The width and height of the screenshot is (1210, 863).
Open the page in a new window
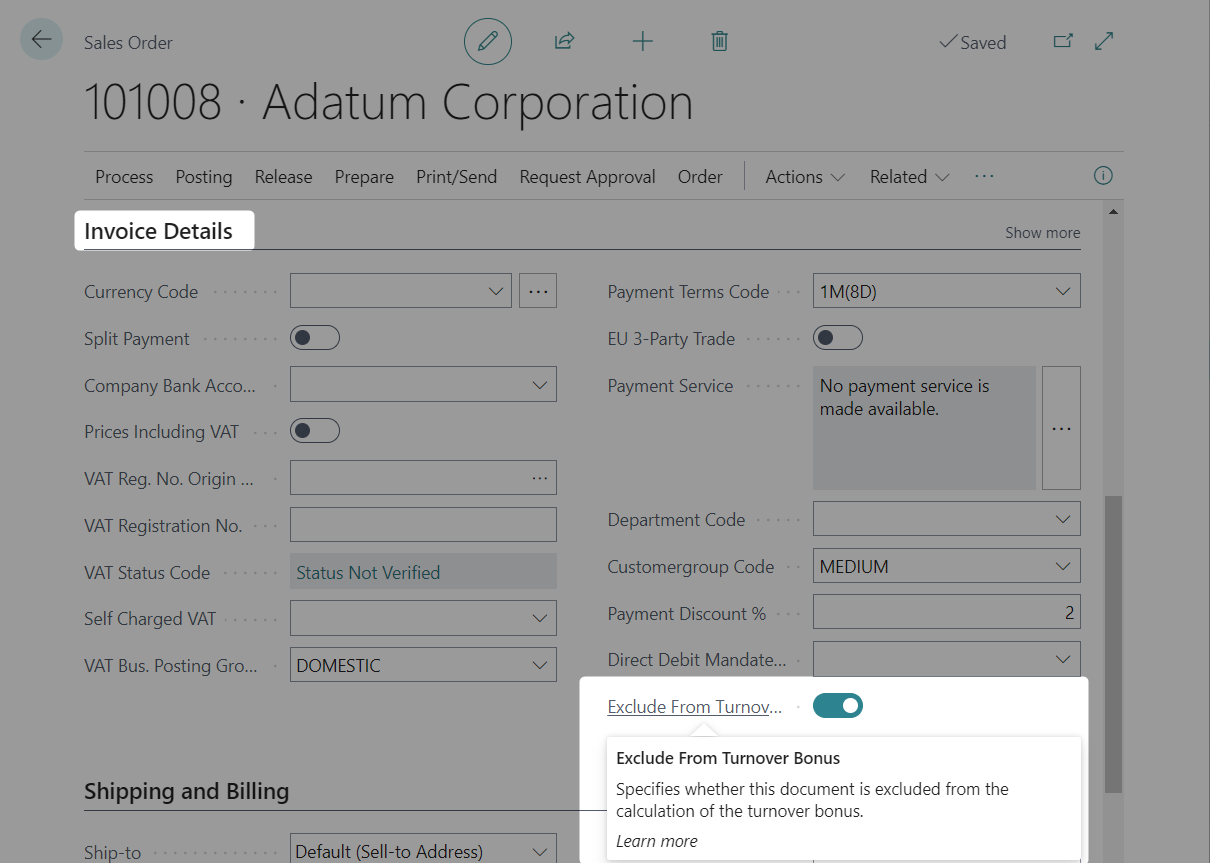pyautogui.click(x=1063, y=42)
